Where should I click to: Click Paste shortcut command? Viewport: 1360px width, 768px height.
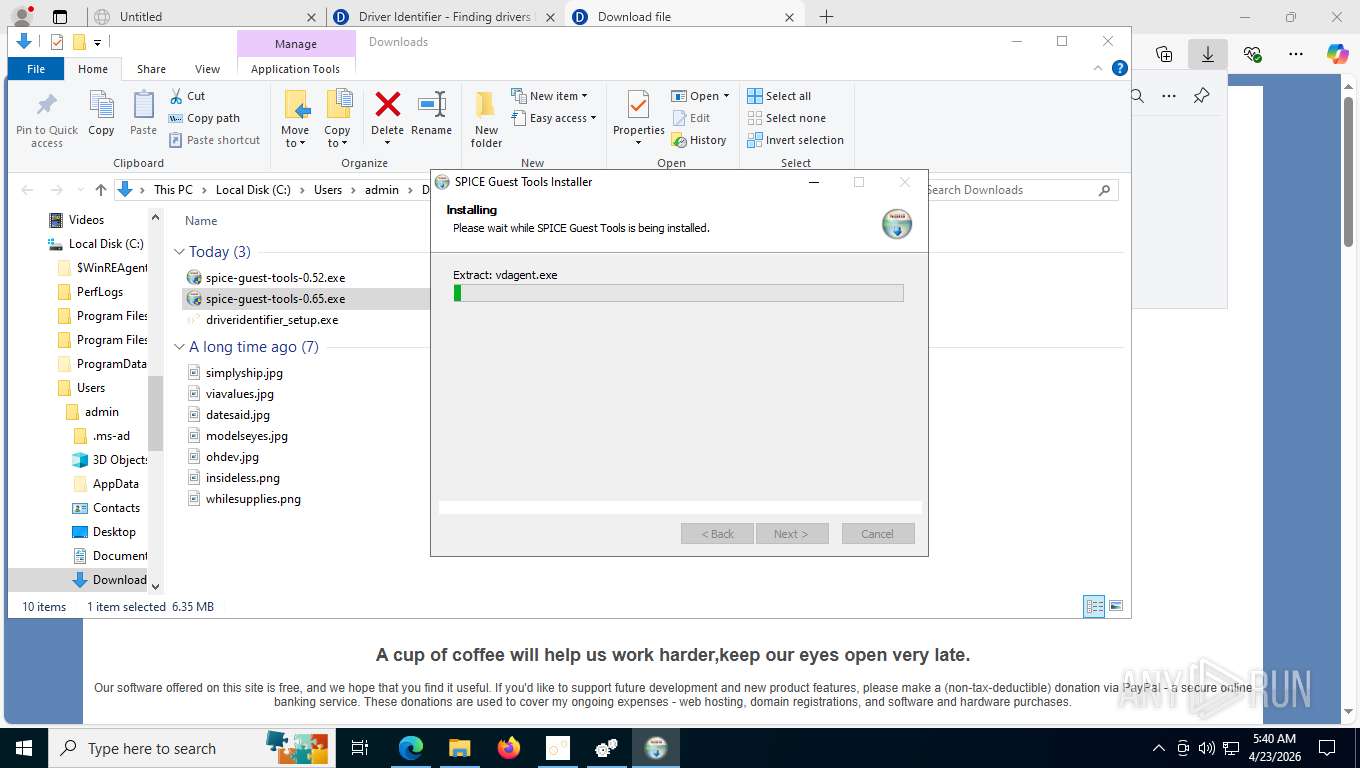[x=215, y=140]
